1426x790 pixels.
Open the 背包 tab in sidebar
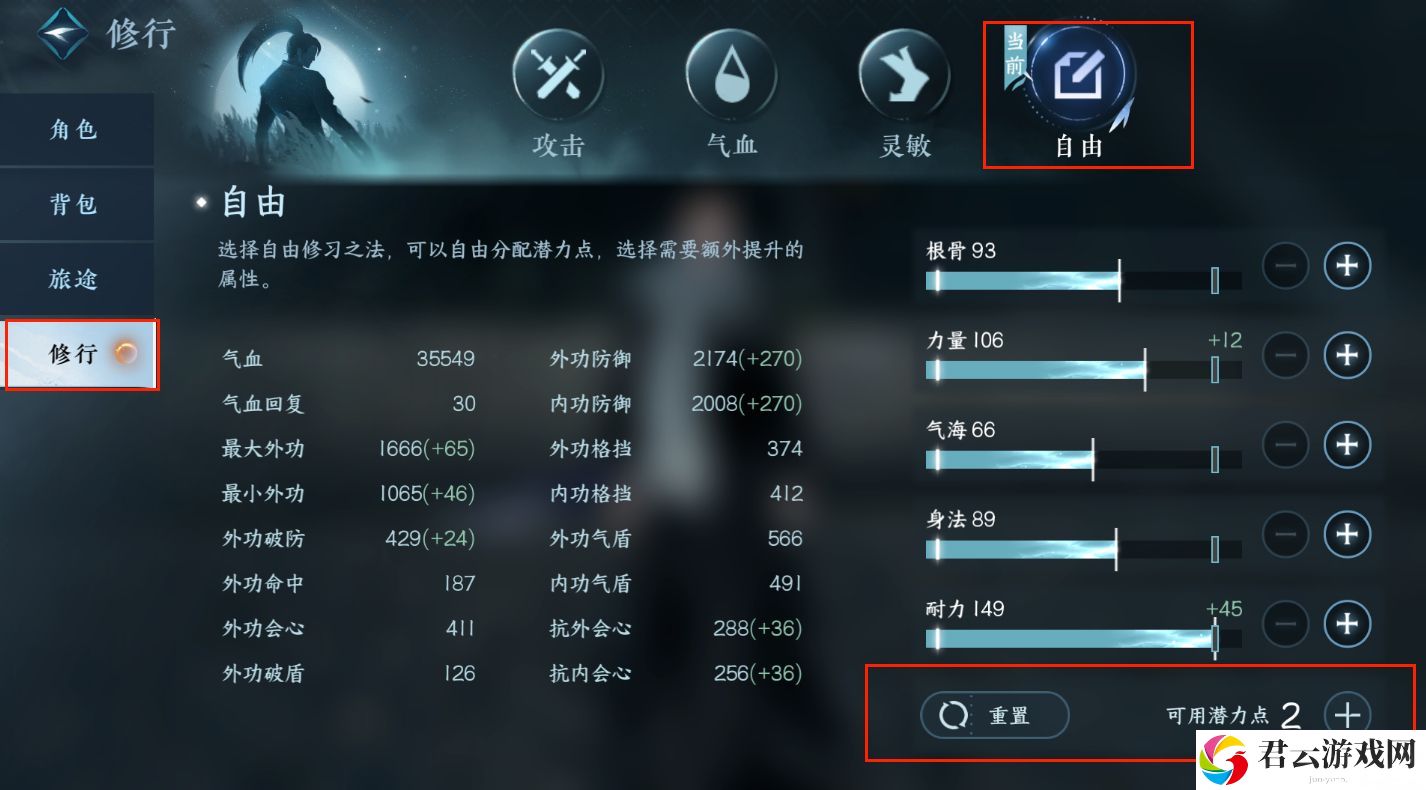click(77, 205)
